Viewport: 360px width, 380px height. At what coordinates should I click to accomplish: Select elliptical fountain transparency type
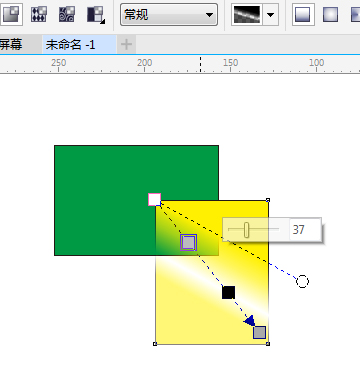click(330, 14)
